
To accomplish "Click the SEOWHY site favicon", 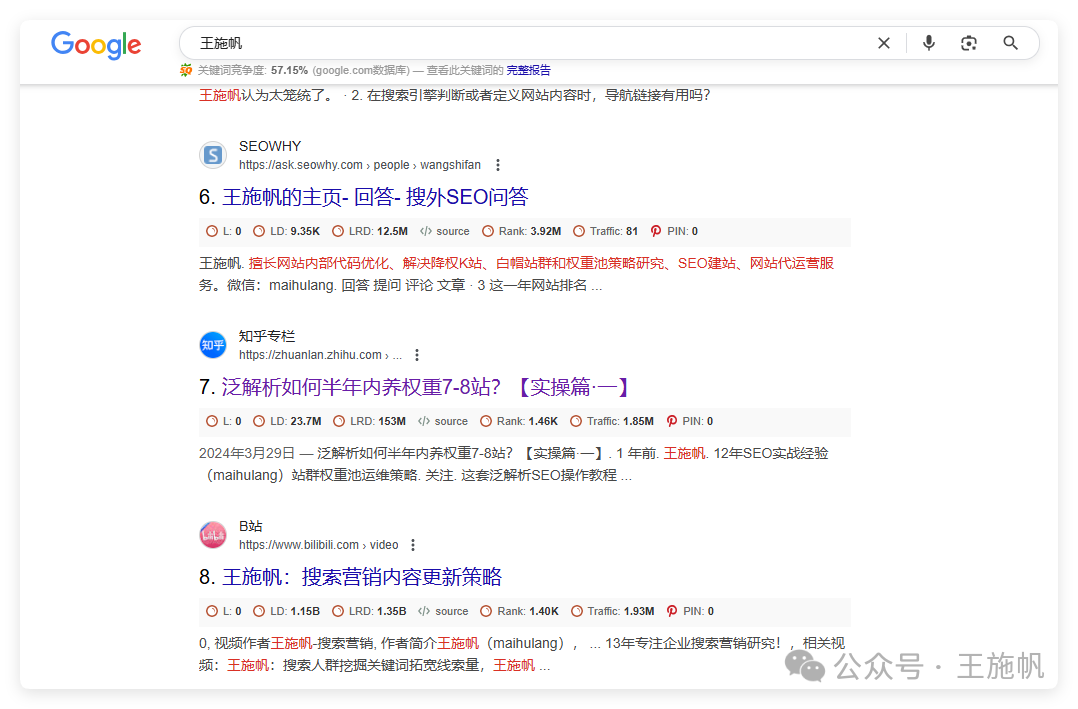I will tap(212, 155).
